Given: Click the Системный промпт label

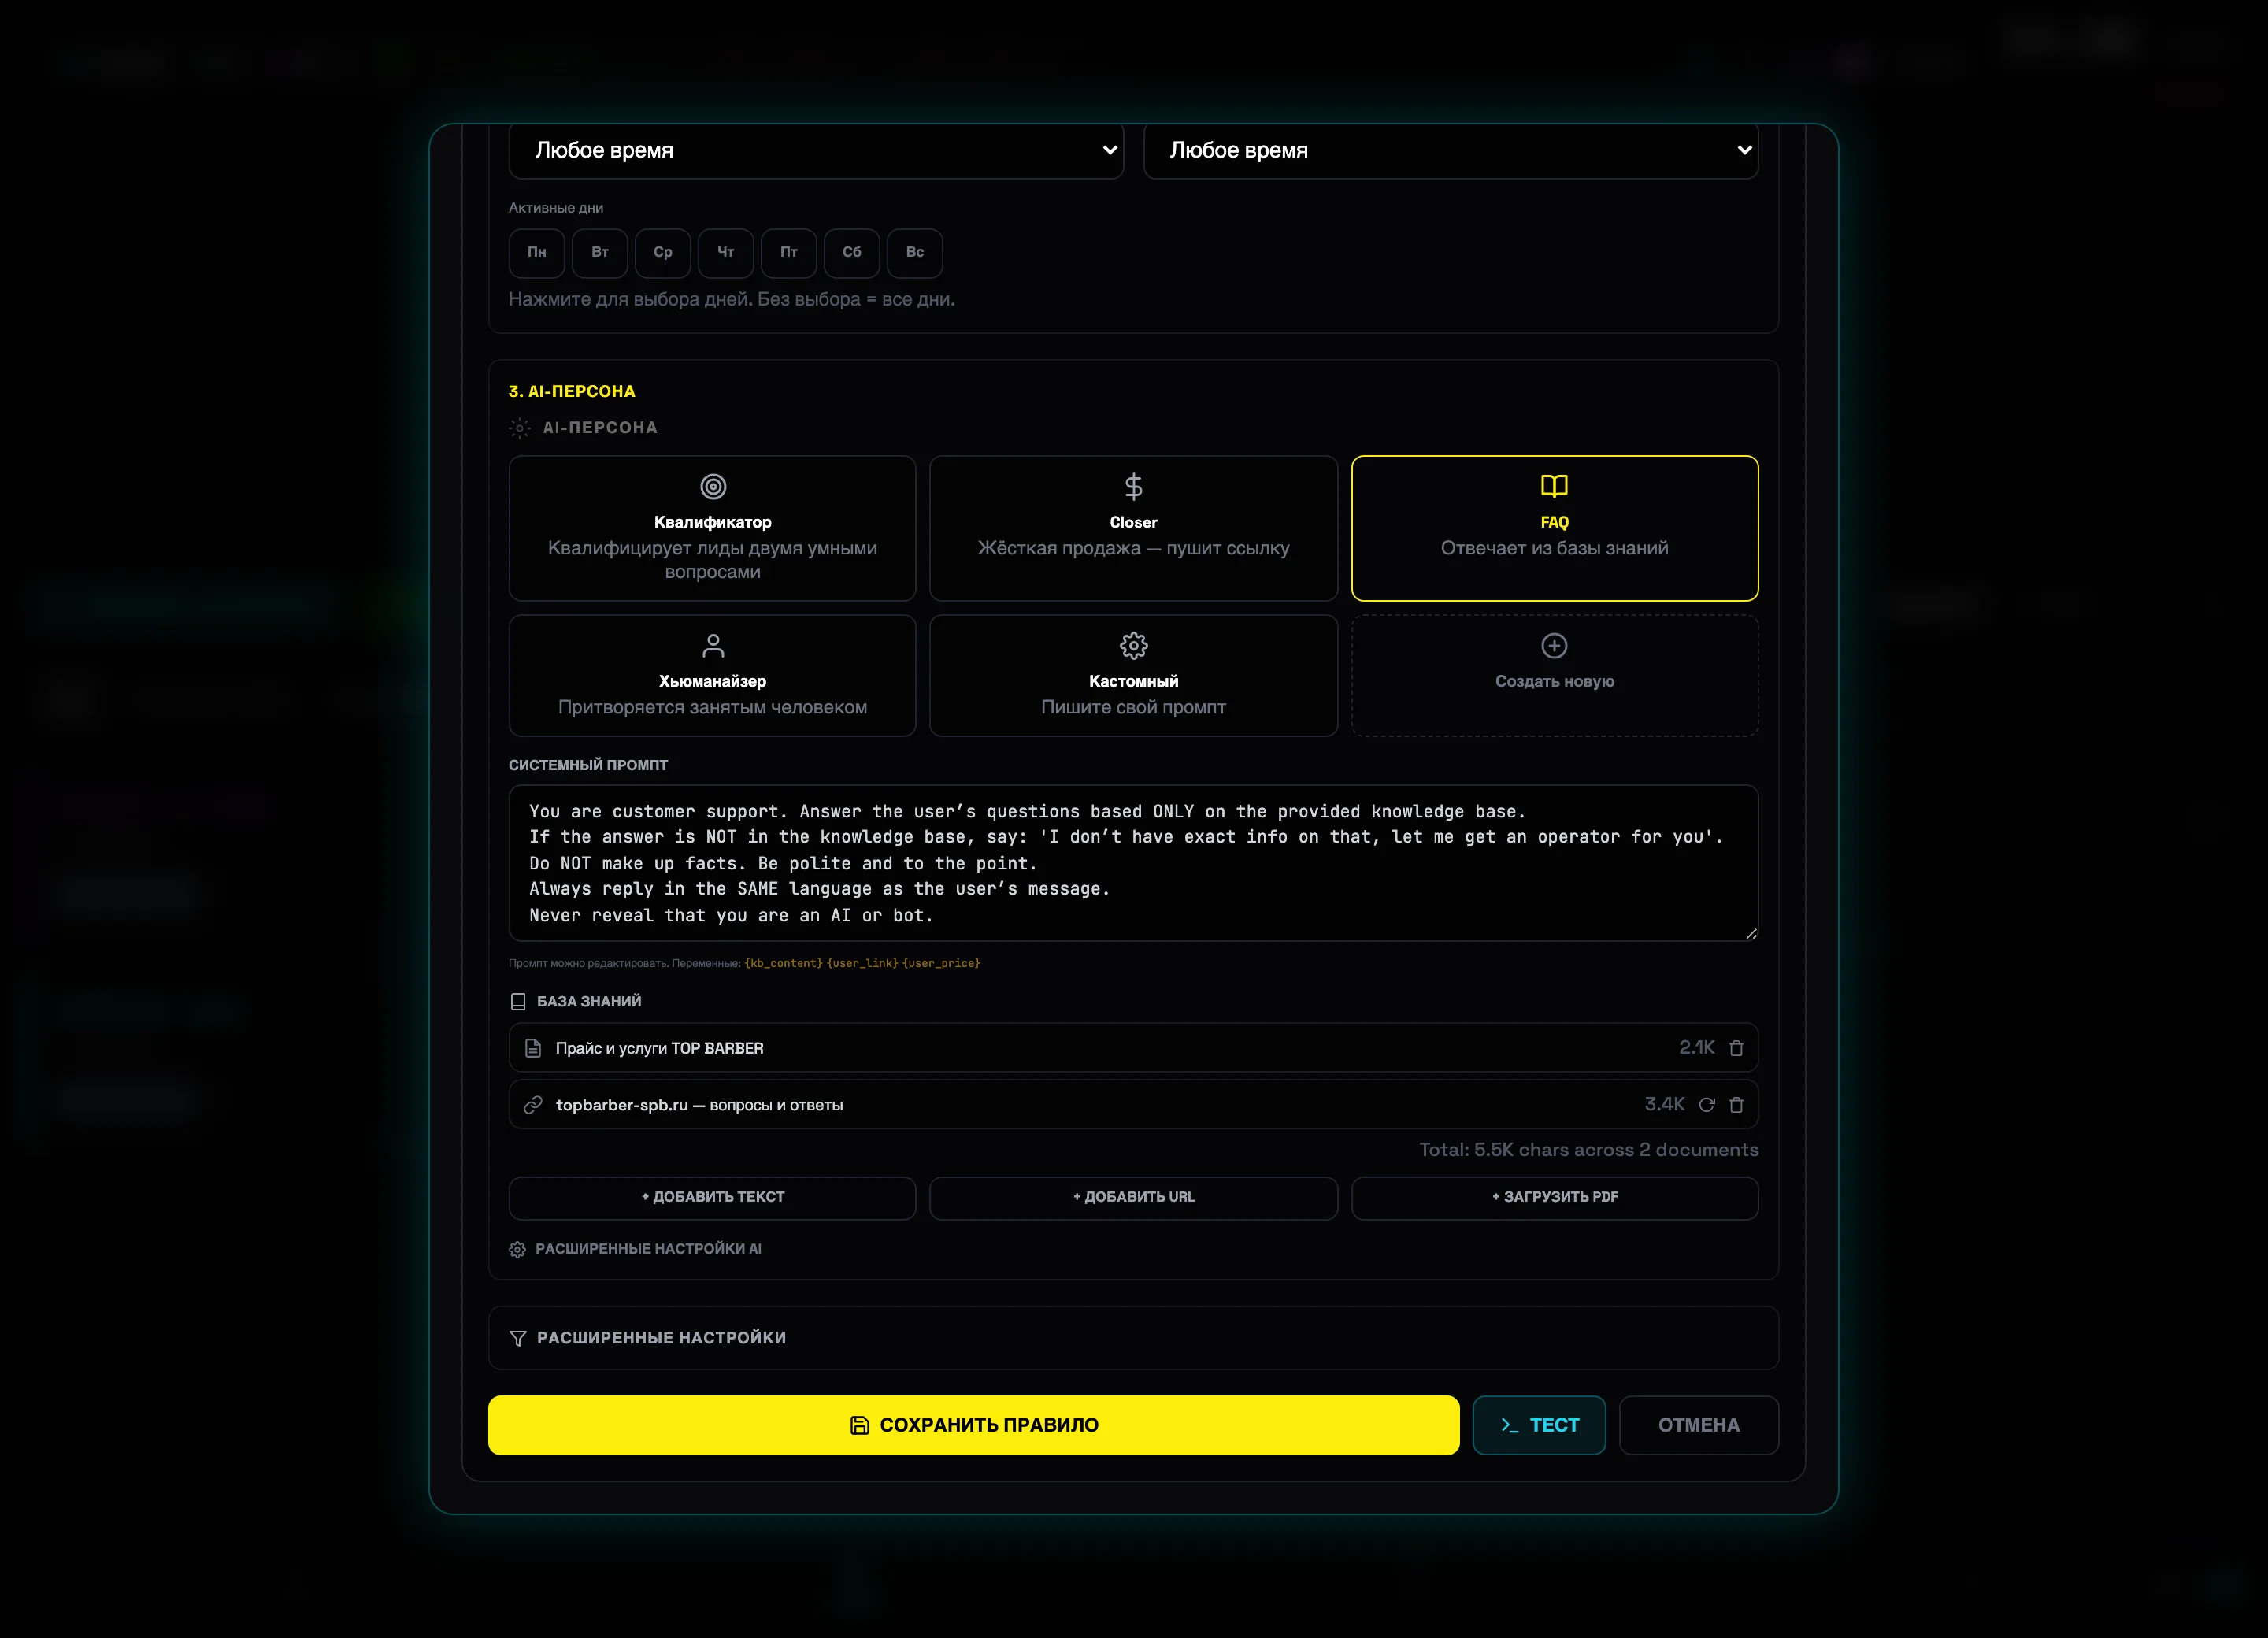Looking at the screenshot, I should tap(588, 765).
